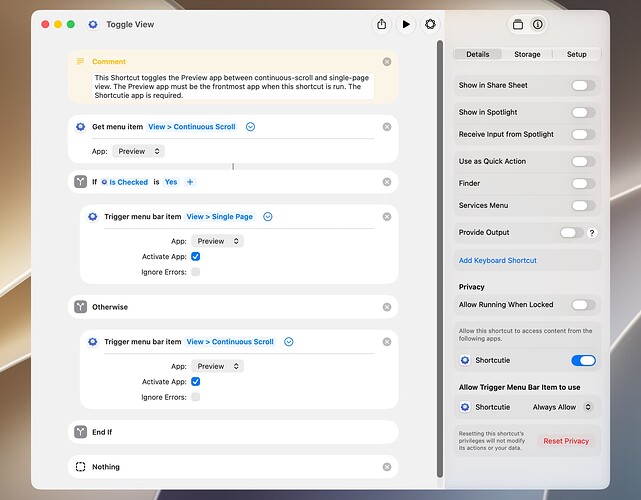Click the Share shortcut icon in toolbar
Viewport: 641px width, 500px height.
(381, 24)
